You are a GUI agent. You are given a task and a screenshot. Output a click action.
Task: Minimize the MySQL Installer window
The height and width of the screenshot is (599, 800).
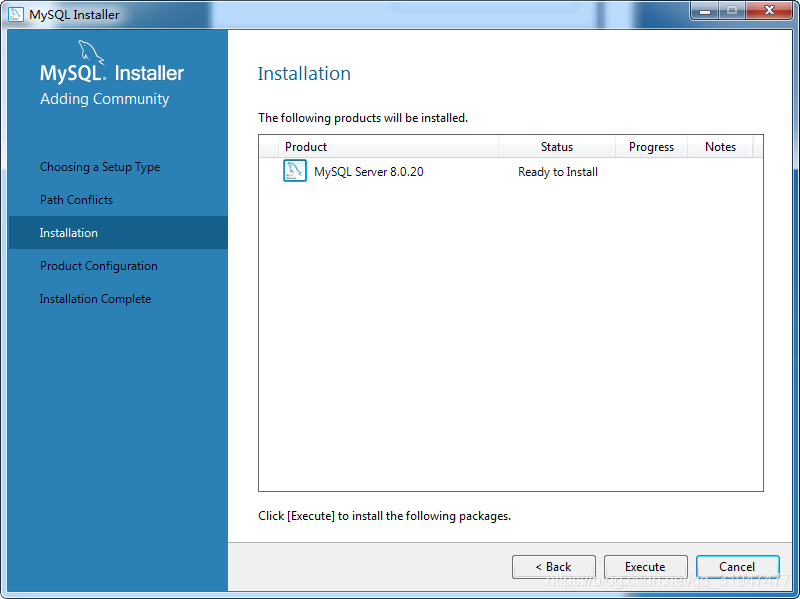click(x=705, y=10)
